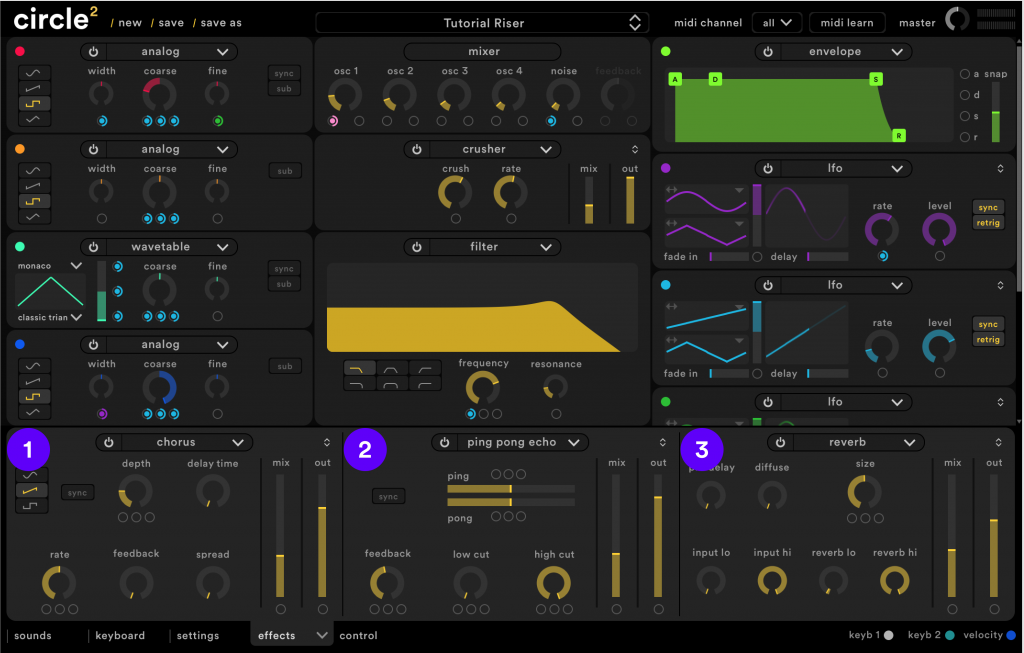Toggle the envelope module power button
The image size is (1024, 653).
768,52
